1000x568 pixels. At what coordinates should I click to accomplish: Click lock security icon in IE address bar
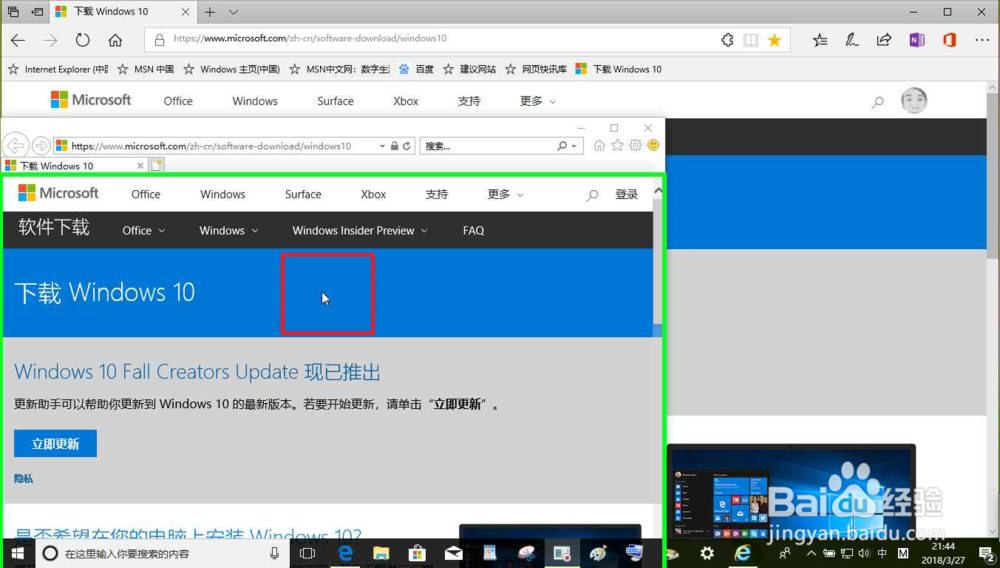pos(395,146)
